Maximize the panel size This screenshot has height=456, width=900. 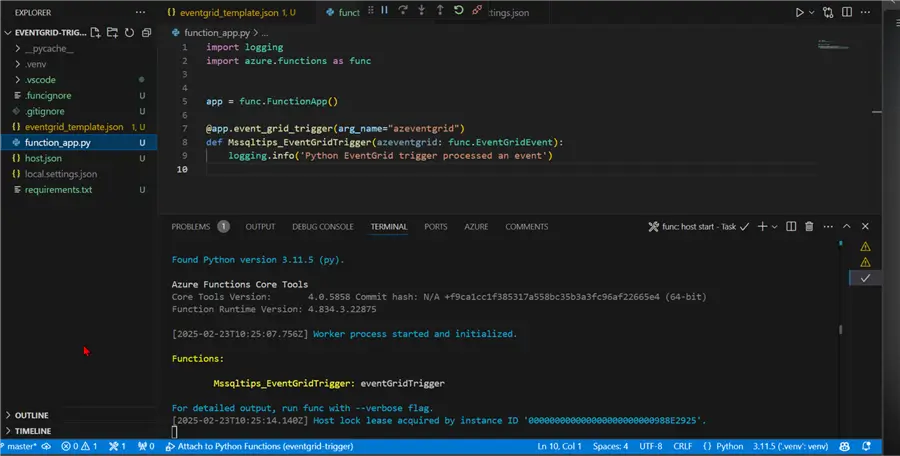[x=847, y=226]
